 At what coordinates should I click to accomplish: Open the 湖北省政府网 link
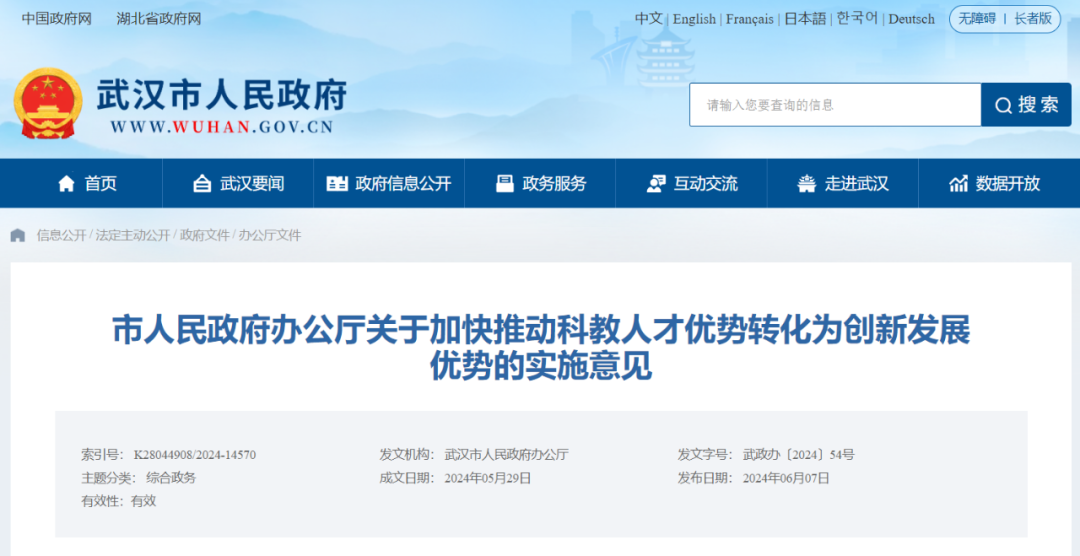point(159,19)
